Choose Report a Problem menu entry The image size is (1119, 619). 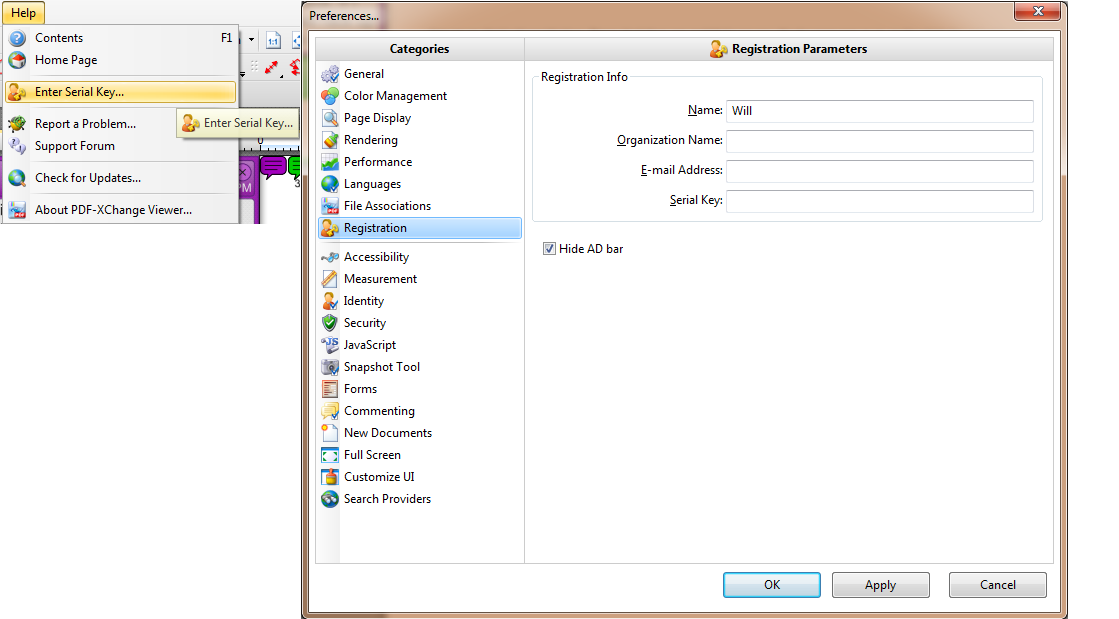coord(120,124)
